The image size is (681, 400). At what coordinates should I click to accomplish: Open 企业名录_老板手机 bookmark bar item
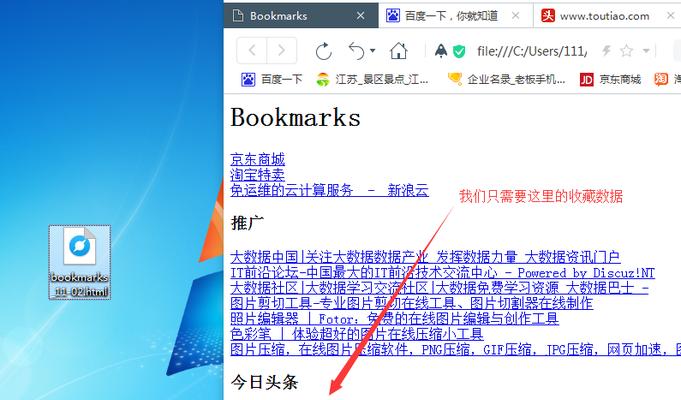tap(506, 79)
